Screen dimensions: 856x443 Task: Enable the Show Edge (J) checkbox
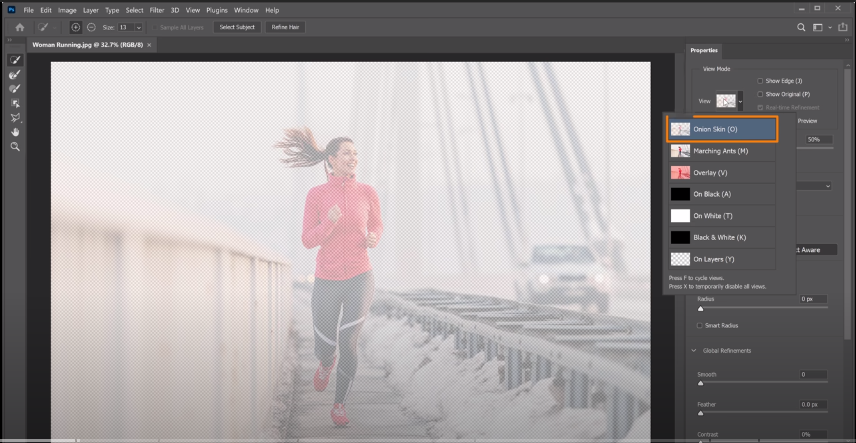760,80
